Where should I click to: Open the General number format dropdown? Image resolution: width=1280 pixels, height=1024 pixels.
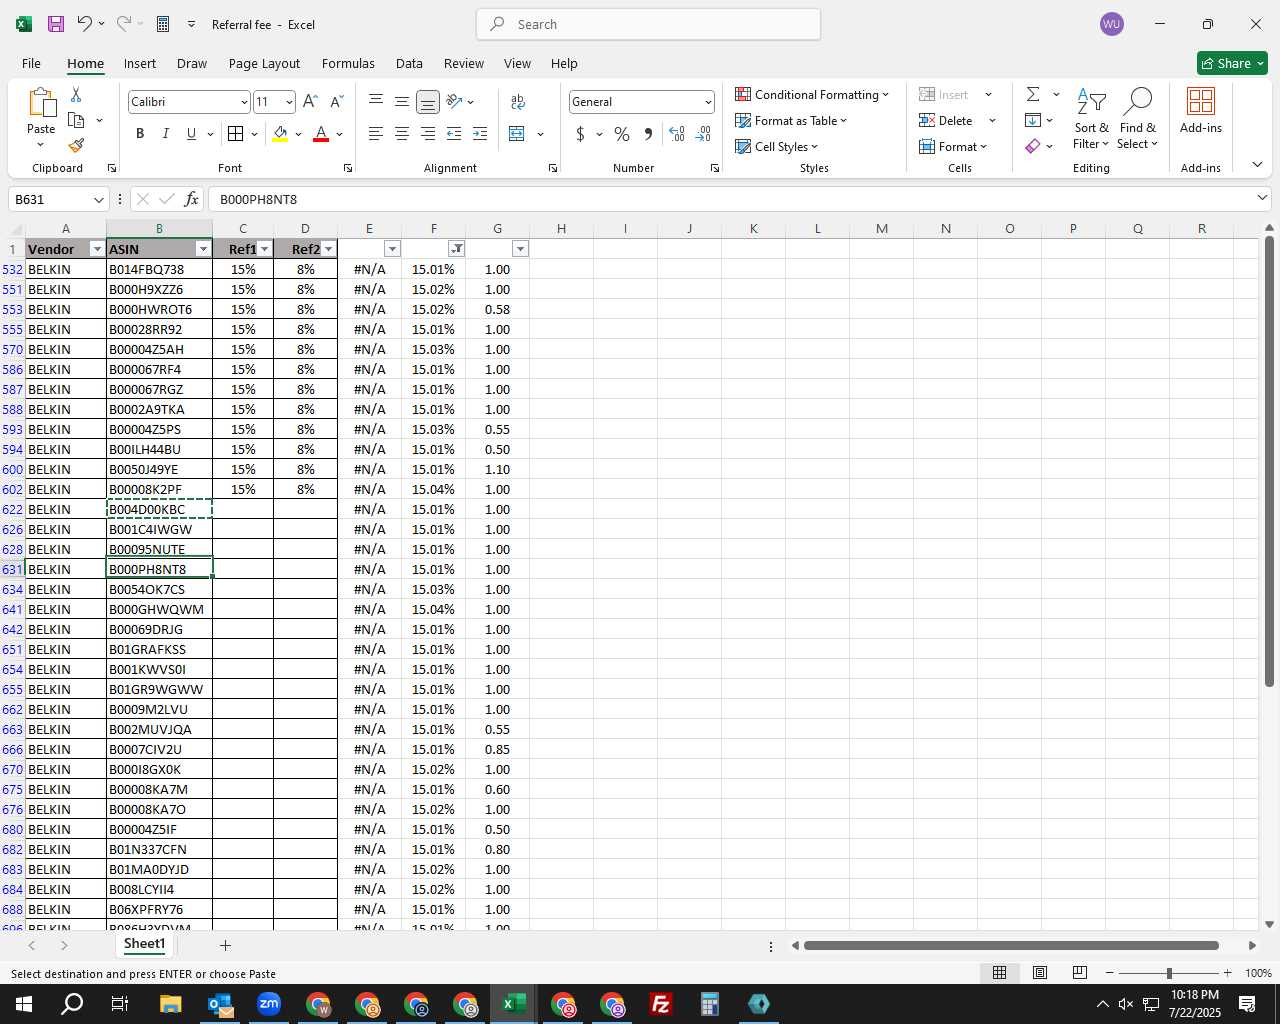(x=708, y=102)
